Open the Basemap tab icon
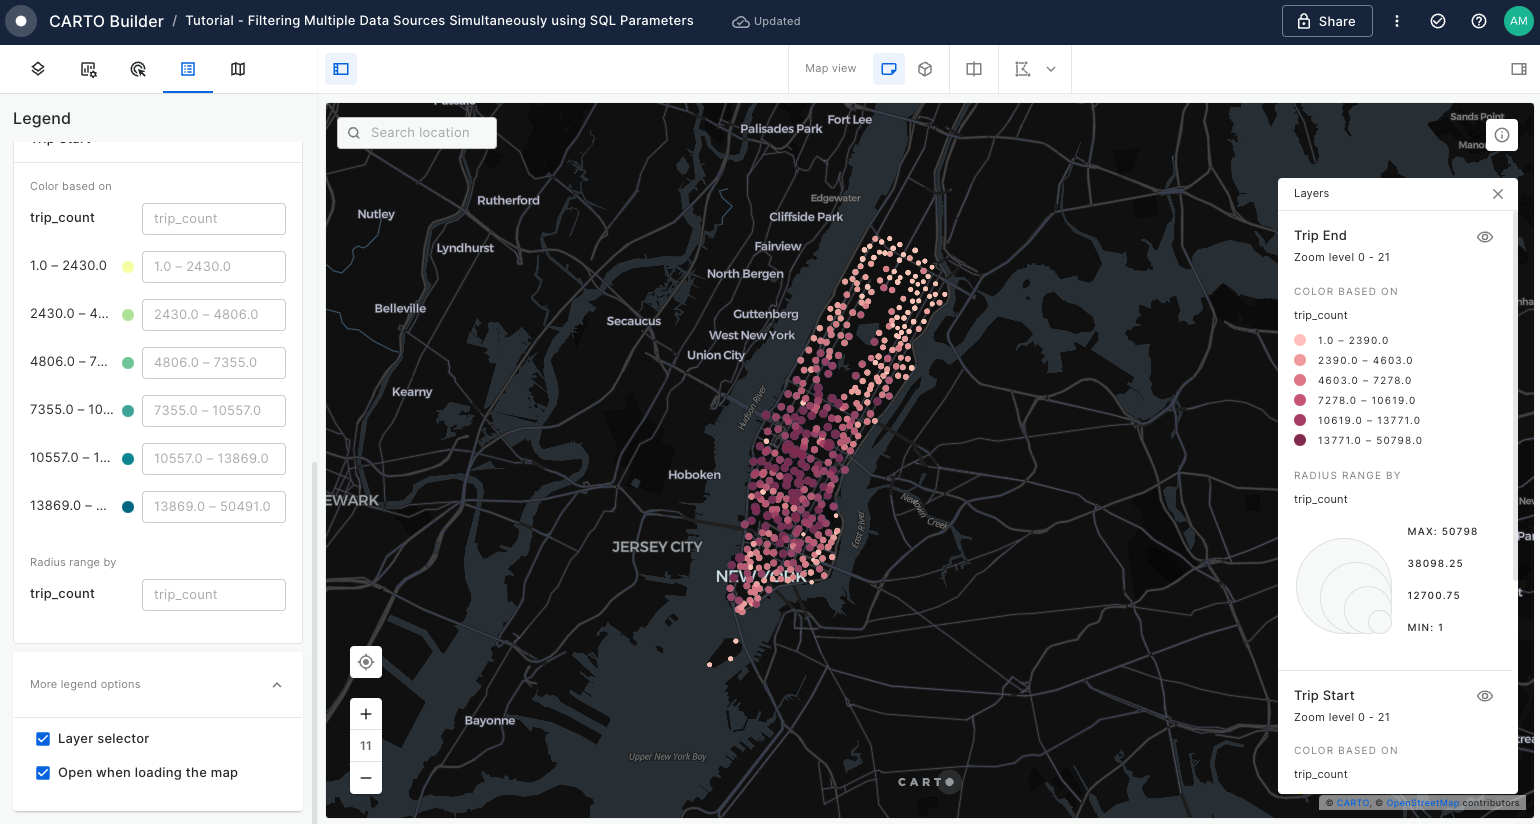 point(238,69)
